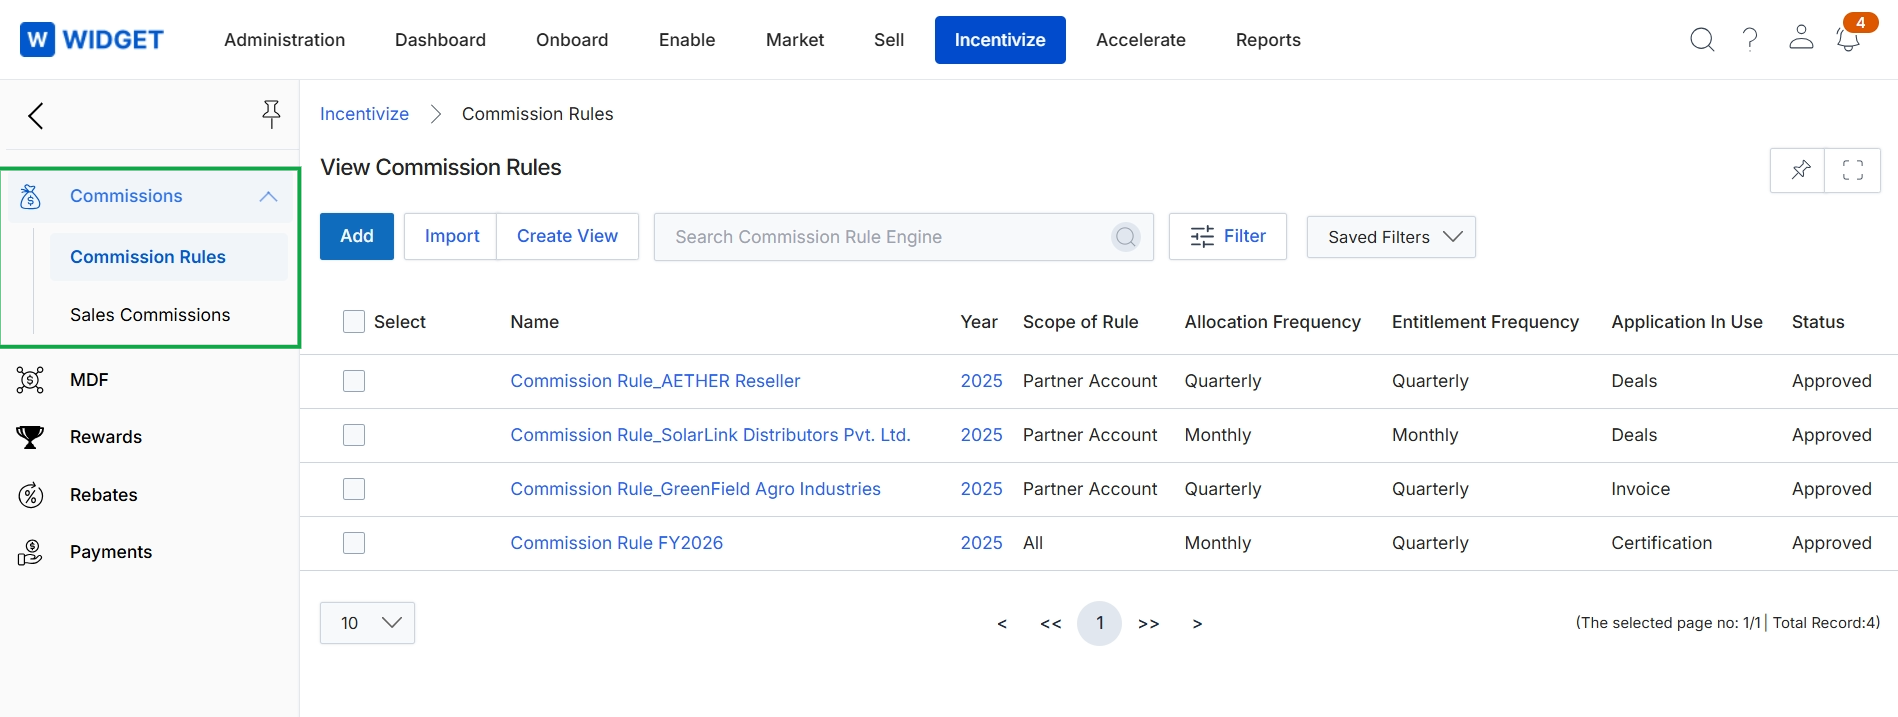The height and width of the screenshot is (717, 1898).
Task: Open the Market menu
Action: tap(795, 40)
